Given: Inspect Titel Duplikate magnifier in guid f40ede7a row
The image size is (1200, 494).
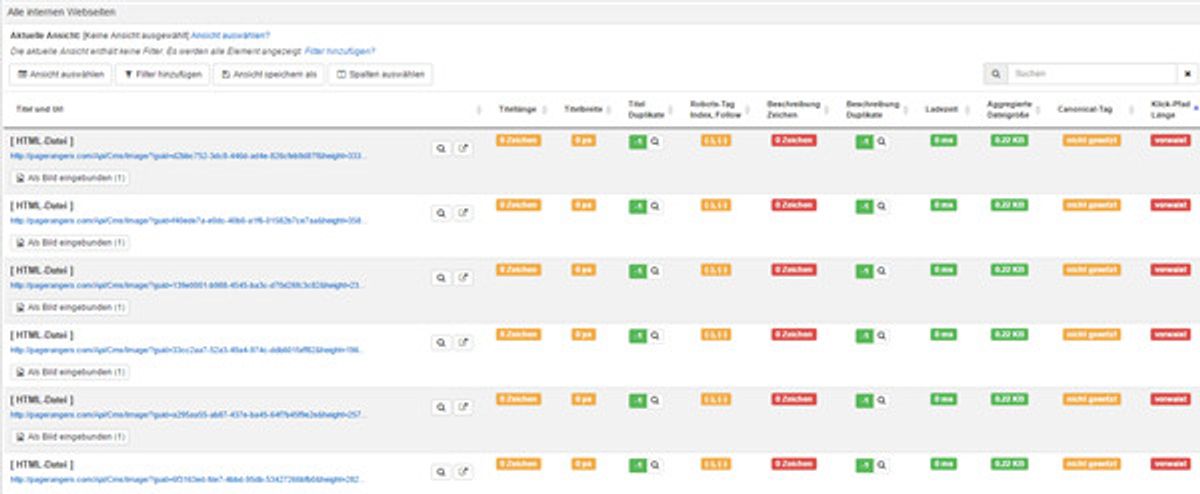Looking at the screenshot, I should point(655,206).
